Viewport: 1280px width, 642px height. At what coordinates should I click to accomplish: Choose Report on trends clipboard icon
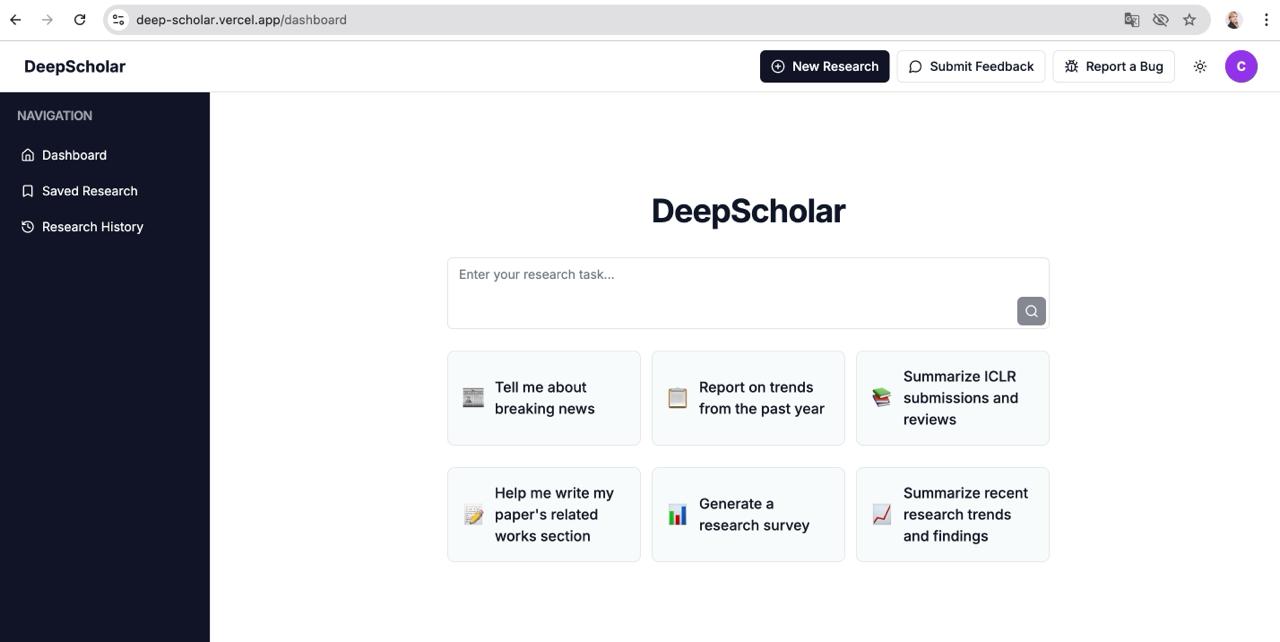[x=678, y=398]
